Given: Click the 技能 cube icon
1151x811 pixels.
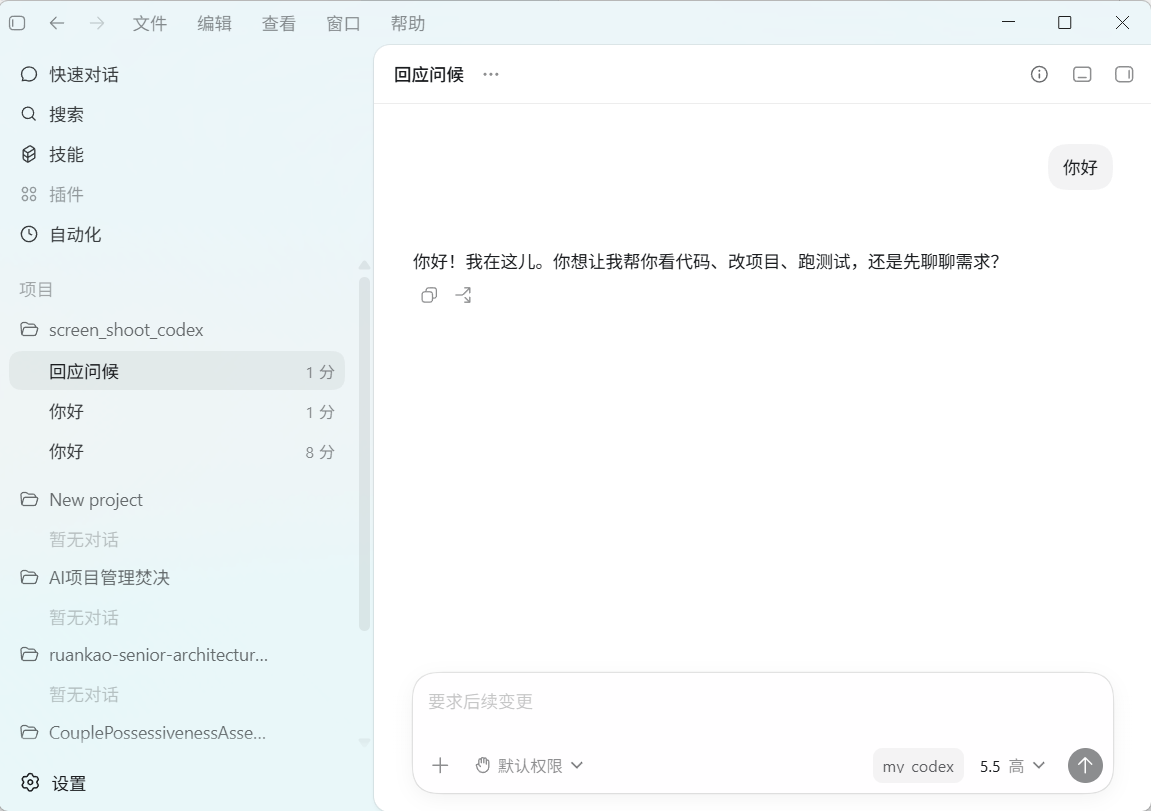Looking at the screenshot, I should pyautogui.click(x=29, y=154).
